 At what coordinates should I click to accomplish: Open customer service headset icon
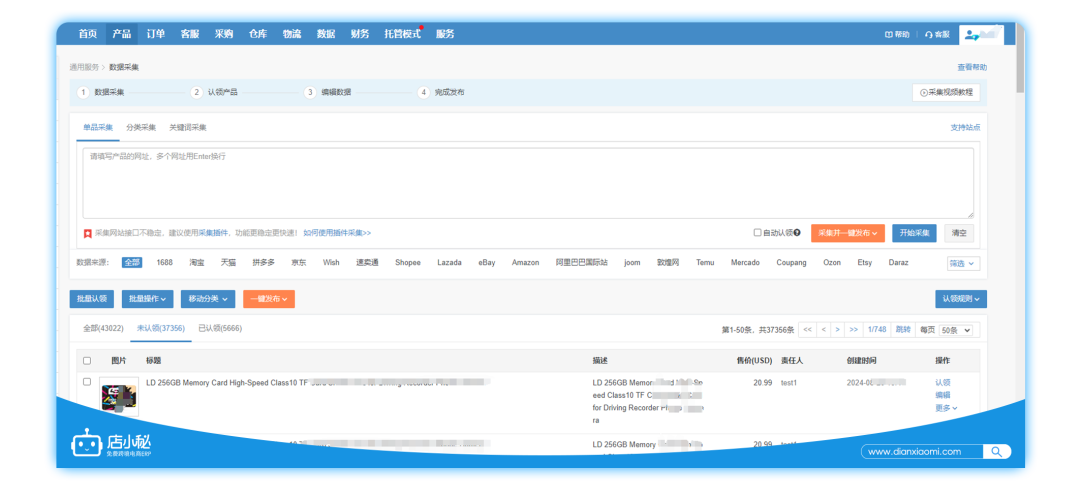coord(928,34)
